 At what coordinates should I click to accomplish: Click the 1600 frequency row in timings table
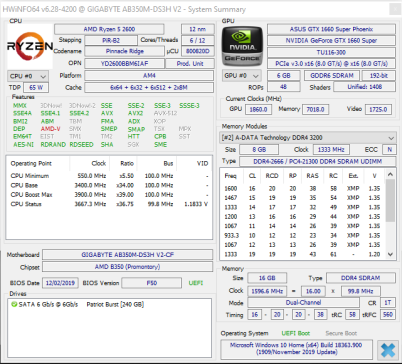tap(302, 188)
